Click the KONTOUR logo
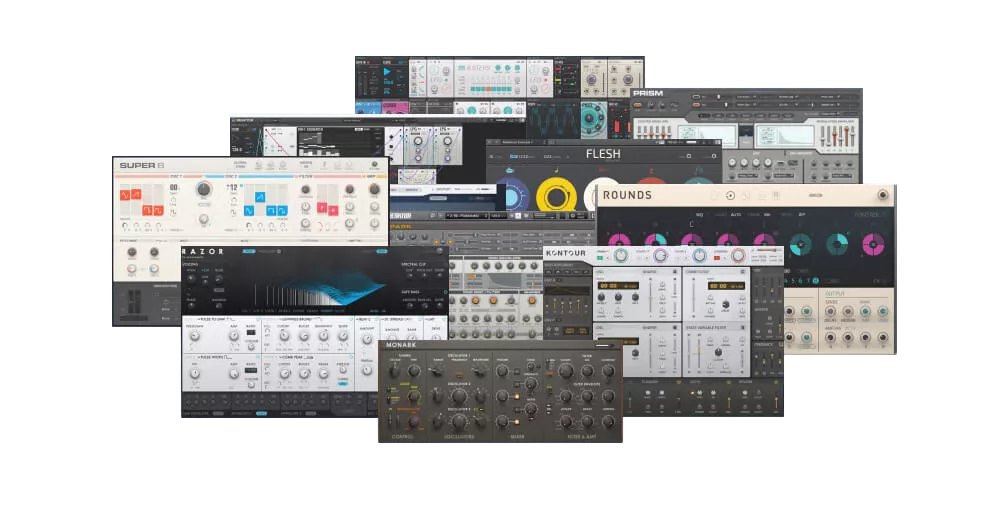 pyautogui.click(x=566, y=253)
